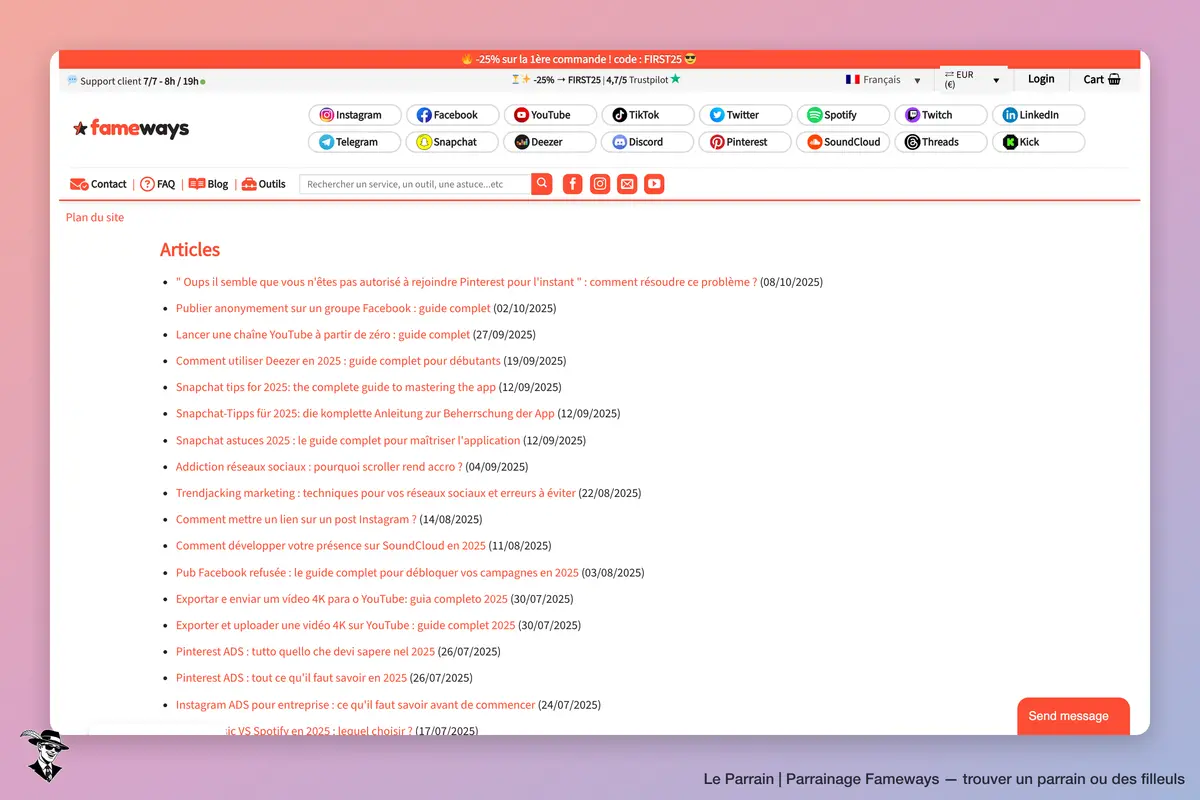Open the Lancer une chaîne YouTube article
The image size is (1200, 800).
coord(323,334)
